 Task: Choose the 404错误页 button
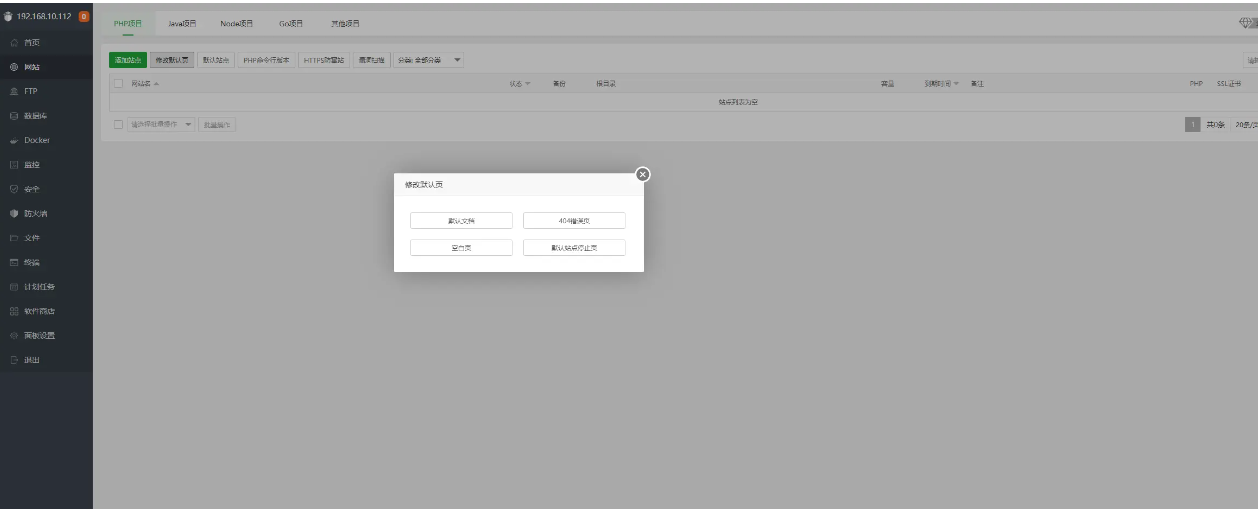tap(574, 221)
